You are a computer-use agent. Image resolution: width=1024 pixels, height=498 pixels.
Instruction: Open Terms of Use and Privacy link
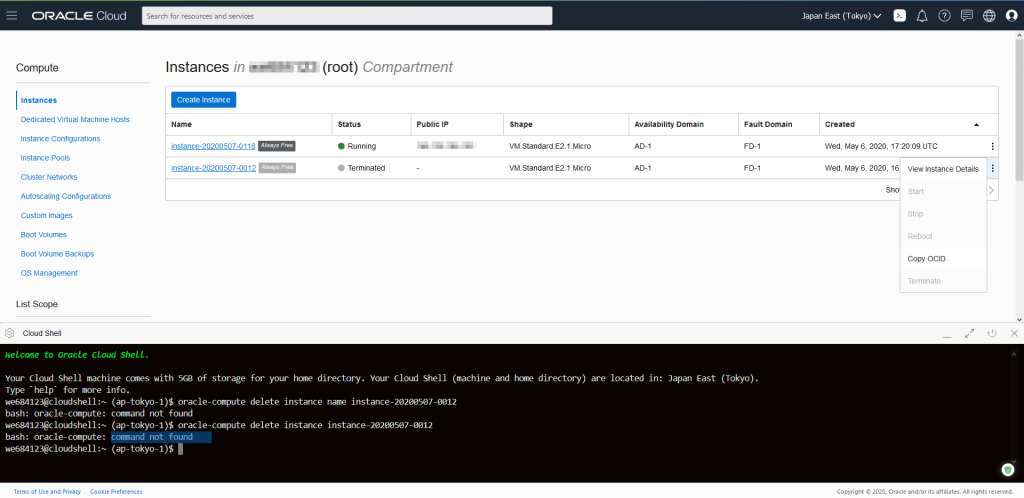(47, 491)
